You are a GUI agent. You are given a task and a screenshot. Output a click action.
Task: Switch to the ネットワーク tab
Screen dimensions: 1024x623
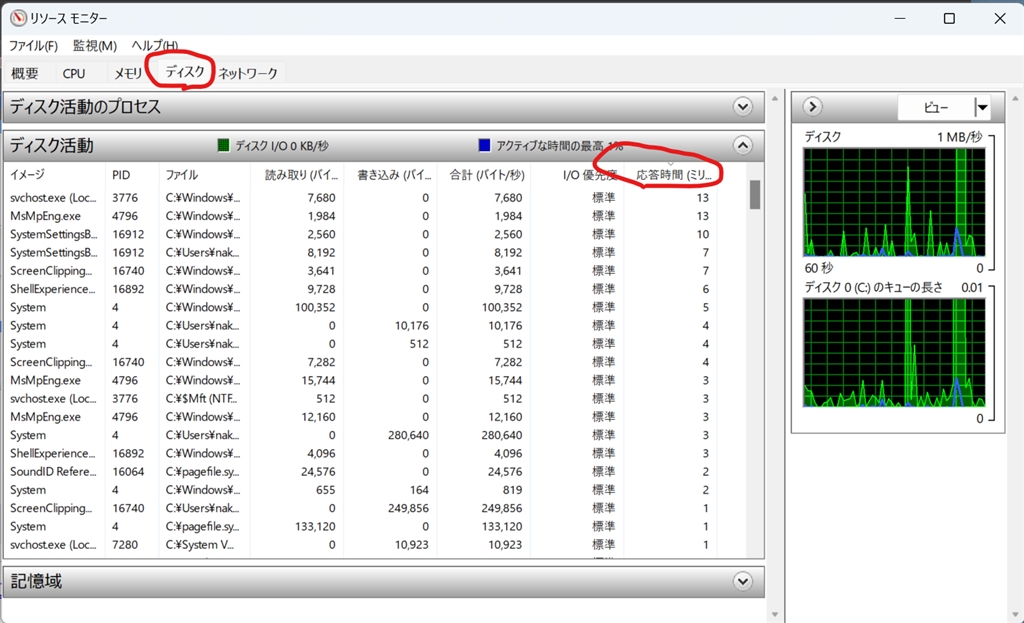tap(248, 73)
